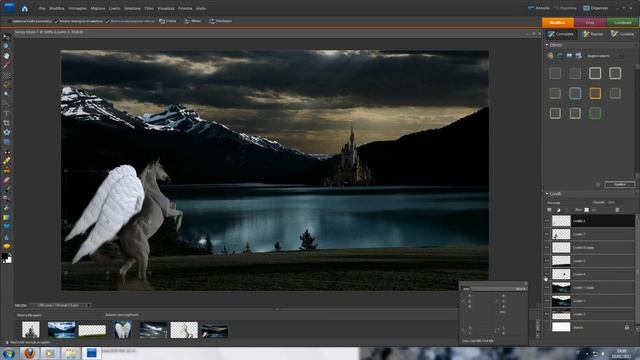Open the Distribuisci dropdown
This screenshot has width=640, height=360.
(x=220, y=21)
